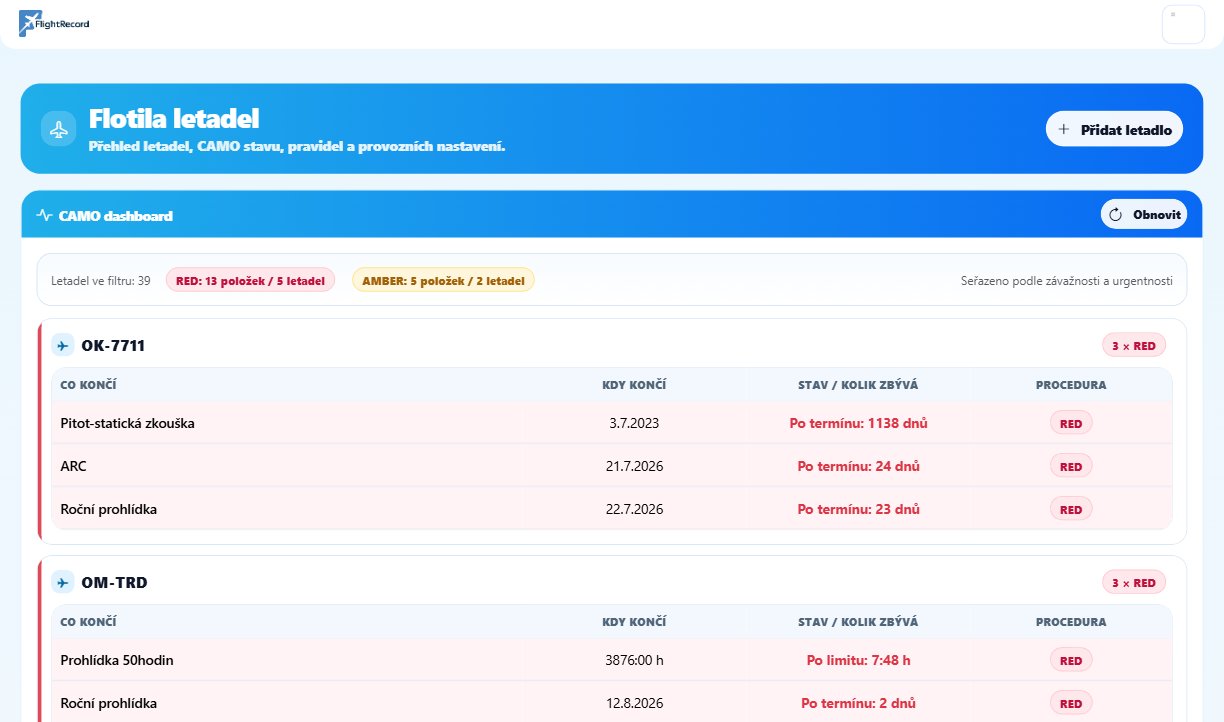Click 'Roční prohlídka' under OM-TRD
This screenshot has width=1224, height=722.
pos(109,703)
